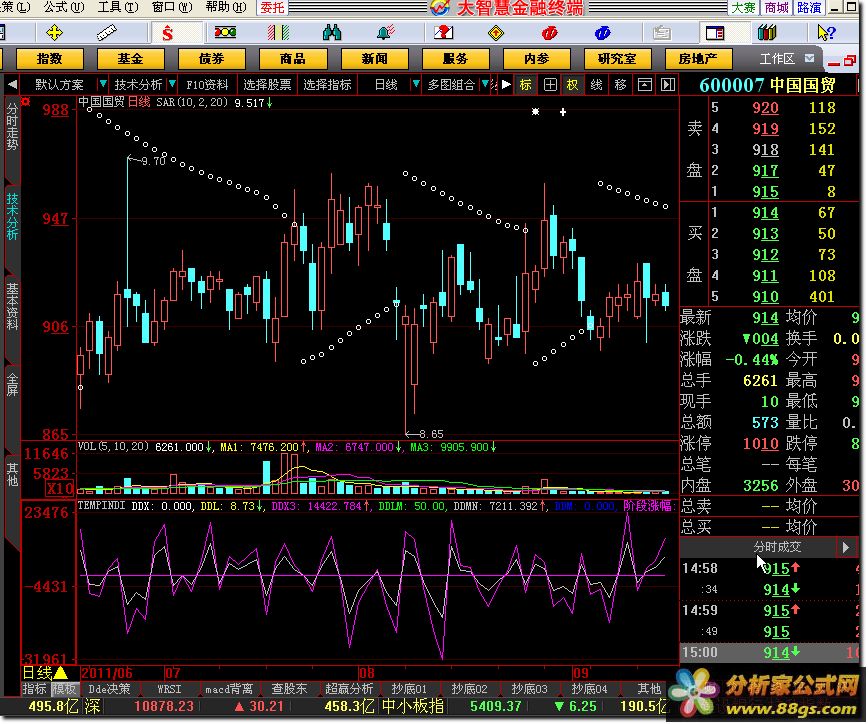Click the crosshair grid icon next to 标
The height and width of the screenshot is (724, 868).
[x=550, y=84]
